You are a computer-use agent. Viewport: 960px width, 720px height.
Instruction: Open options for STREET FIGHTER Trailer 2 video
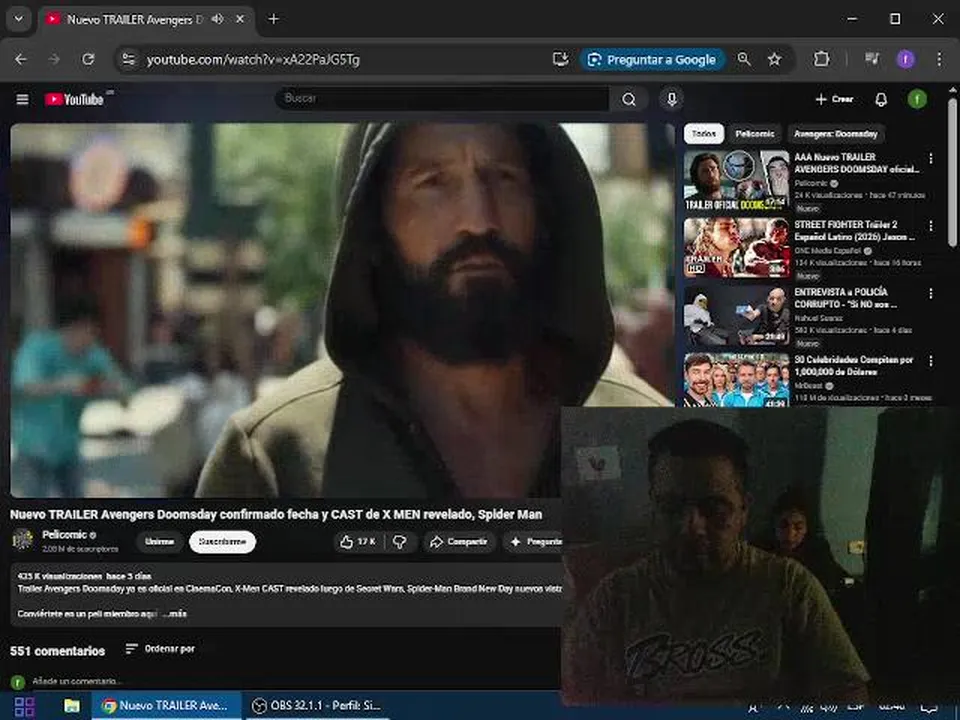(x=931, y=226)
